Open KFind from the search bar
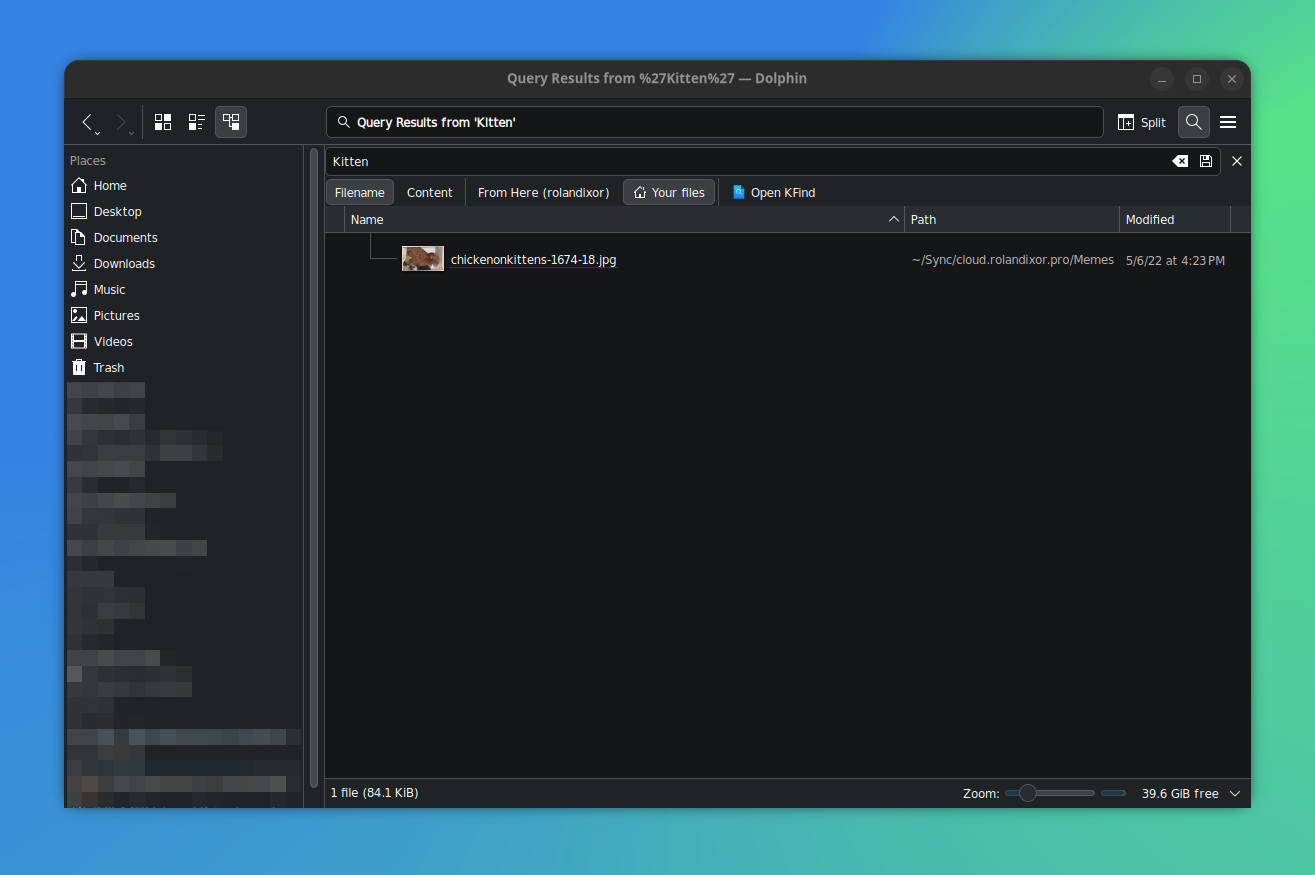Image resolution: width=1315 pixels, height=875 pixels. pyautogui.click(x=773, y=192)
